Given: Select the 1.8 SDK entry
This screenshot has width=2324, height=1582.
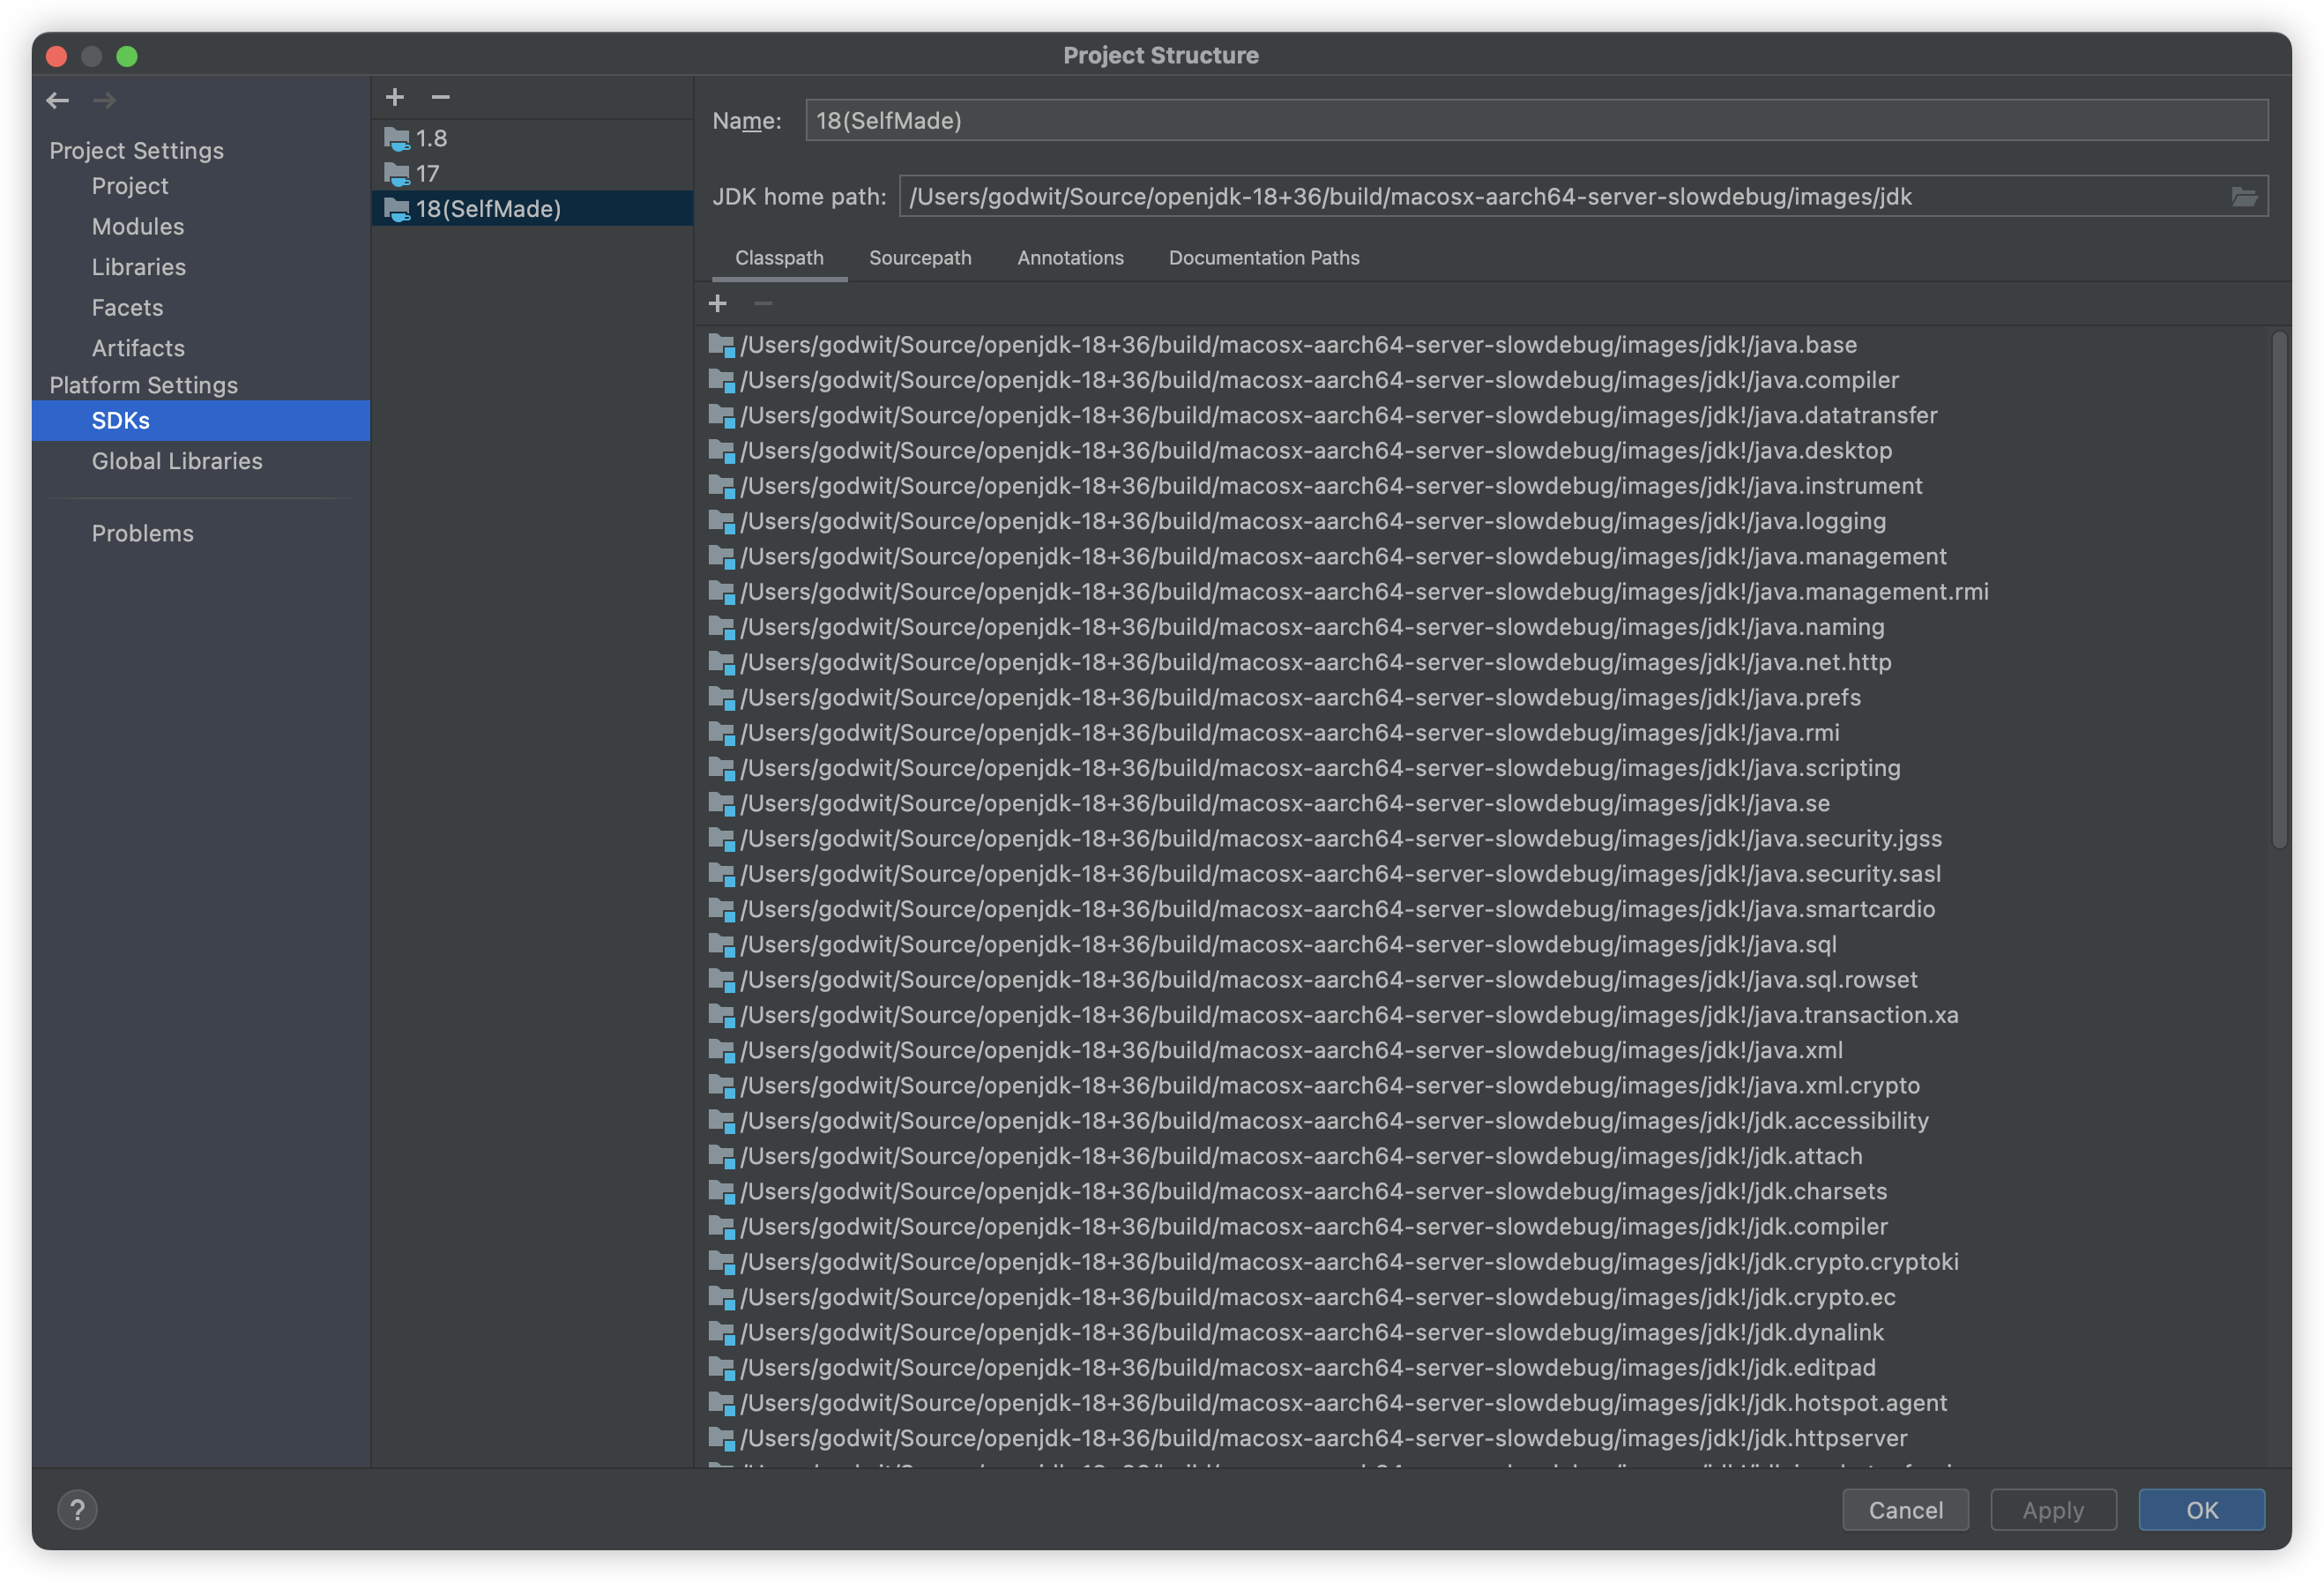Looking at the screenshot, I should 431,138.
